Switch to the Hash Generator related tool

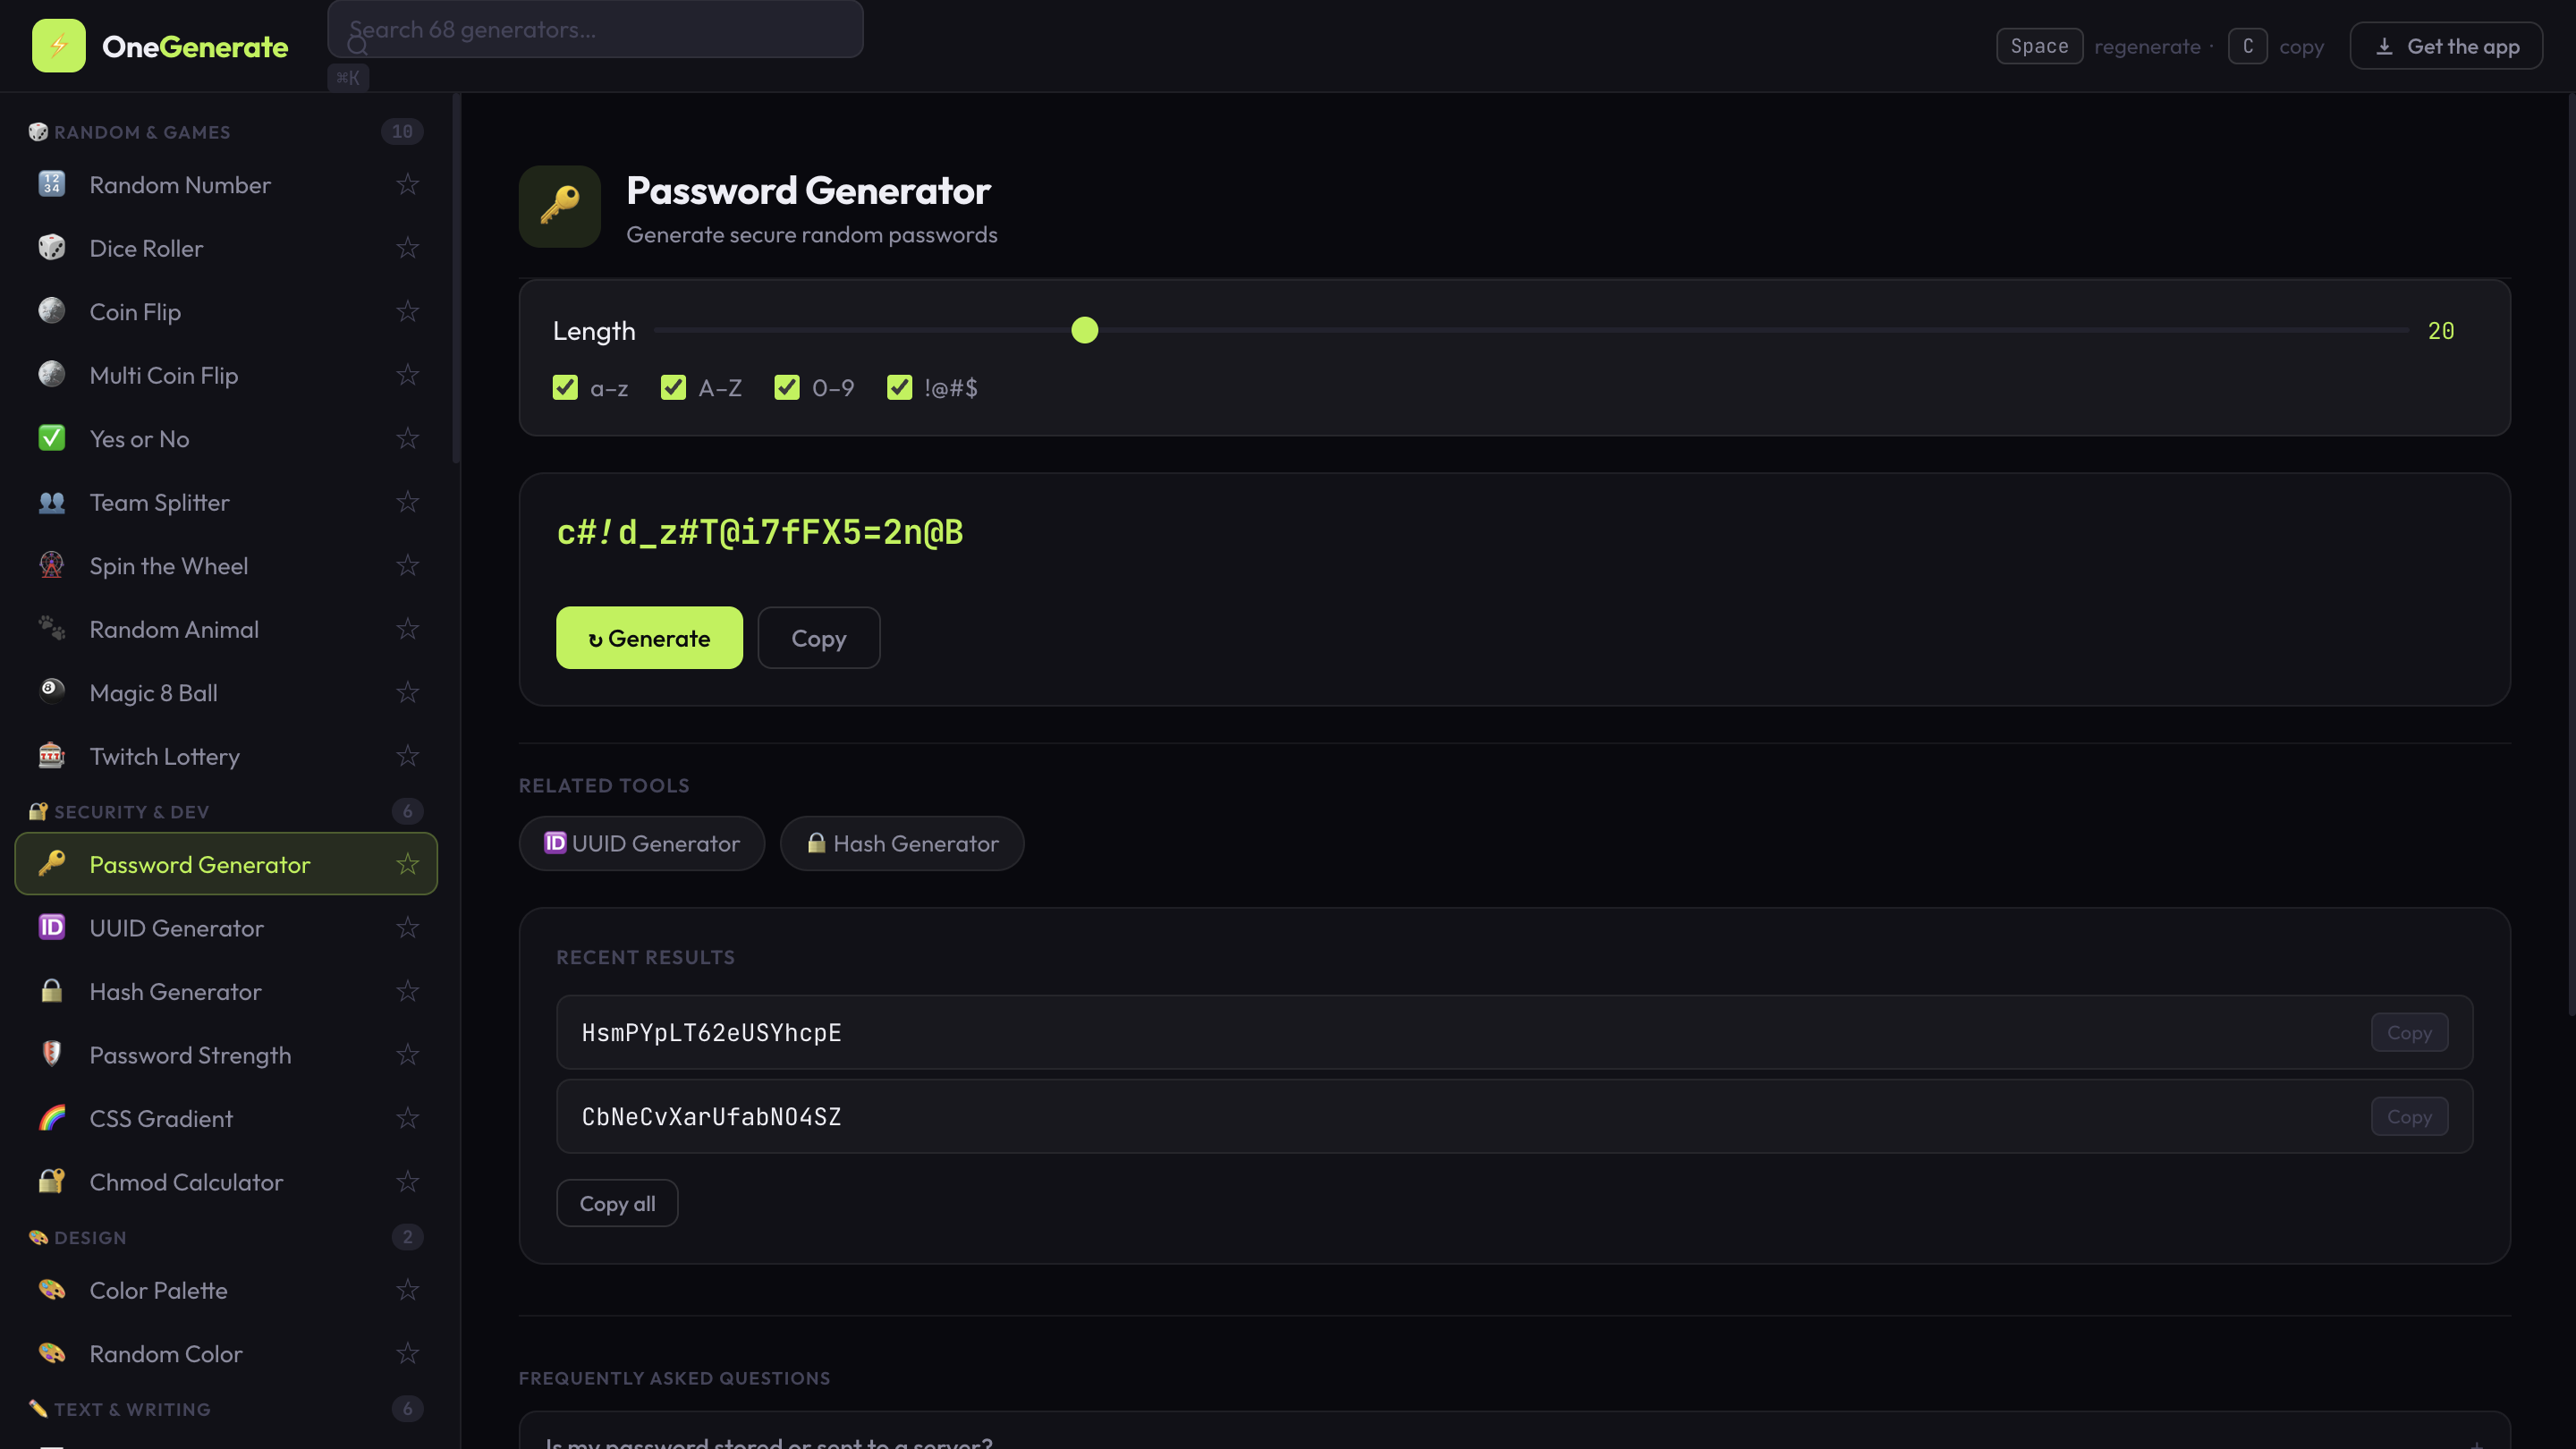coord(901,843)
